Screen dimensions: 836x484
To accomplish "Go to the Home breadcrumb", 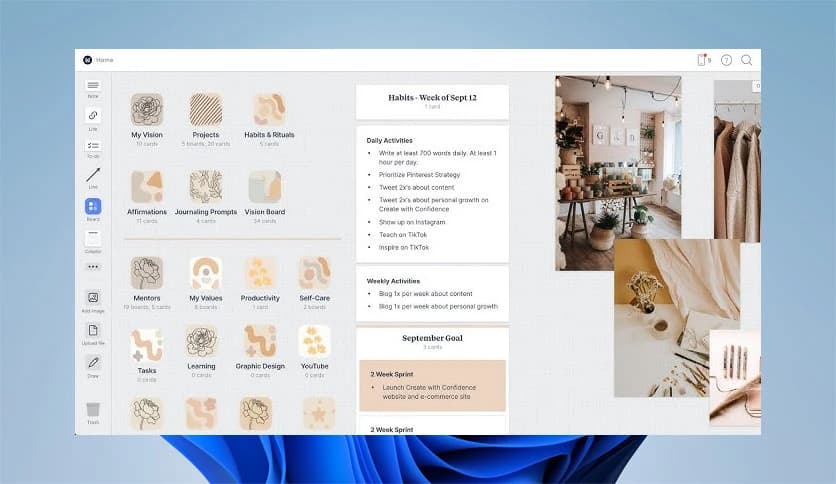I will coord(104,60).
